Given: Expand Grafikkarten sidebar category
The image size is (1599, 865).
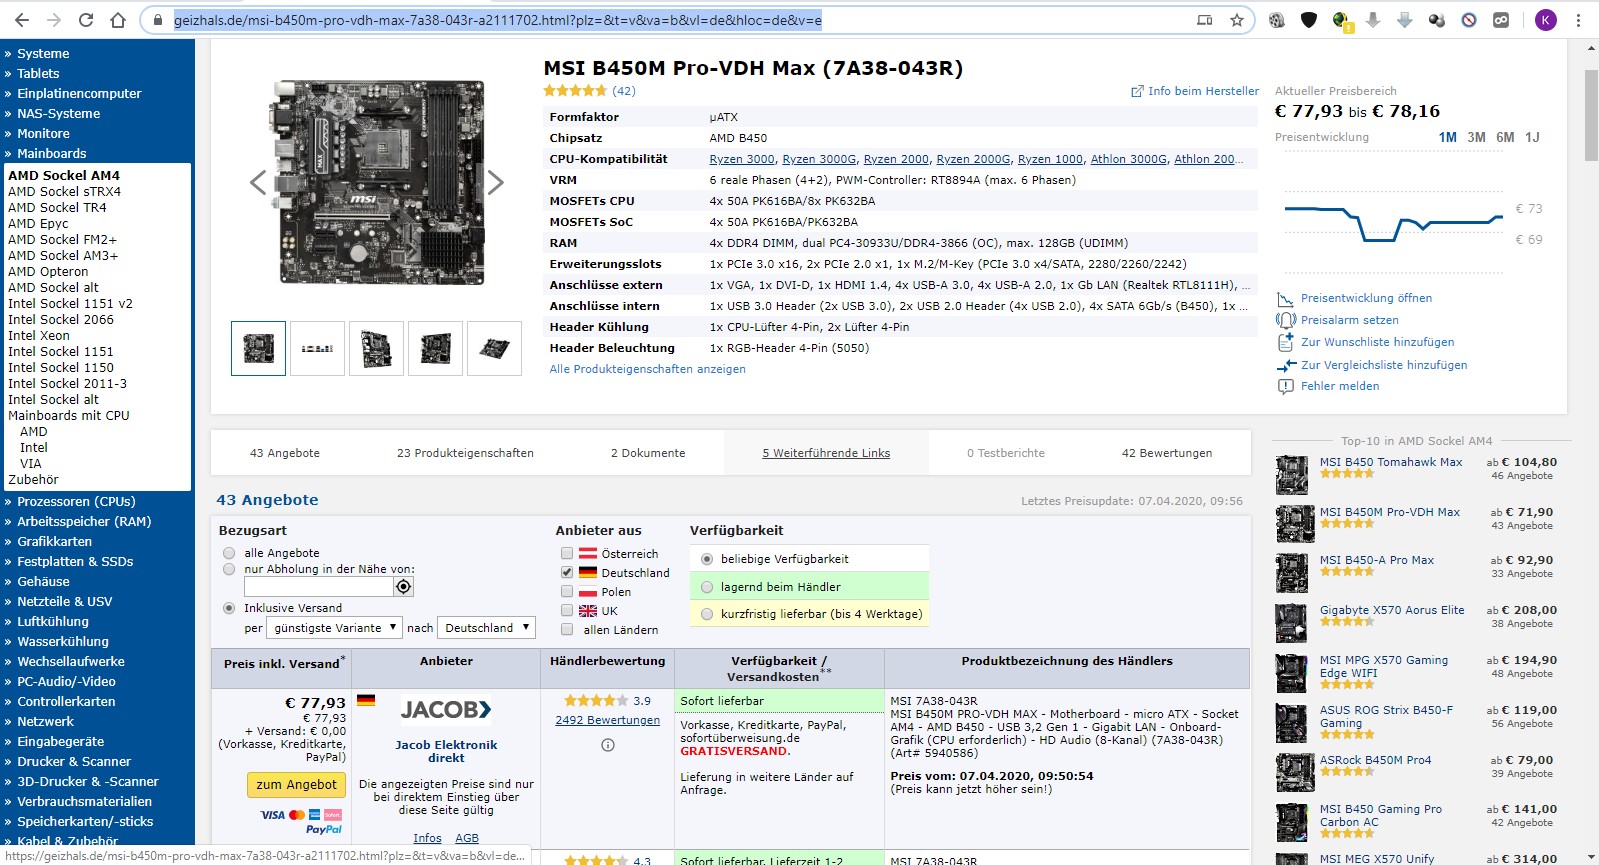Looking at the screenshot, I should (54, 541).
